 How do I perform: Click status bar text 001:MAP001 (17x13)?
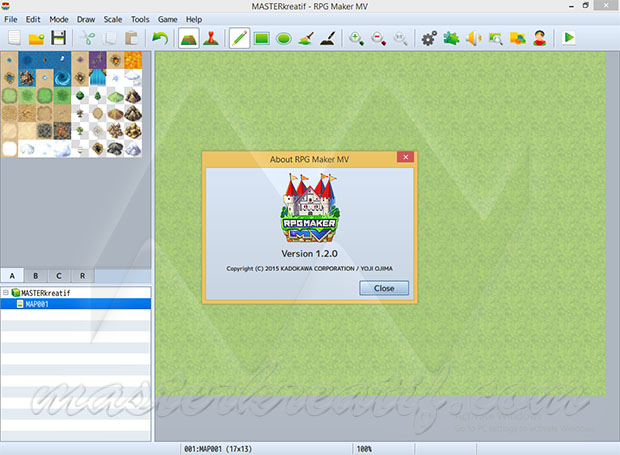(x=217, y=449)
